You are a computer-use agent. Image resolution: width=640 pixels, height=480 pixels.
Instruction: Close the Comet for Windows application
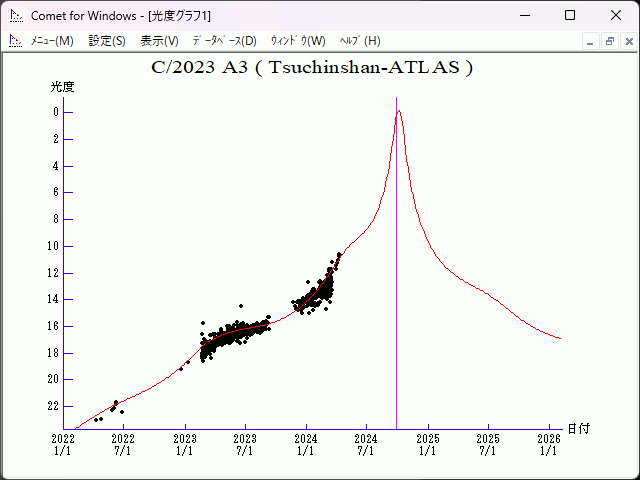click(616, 15)
